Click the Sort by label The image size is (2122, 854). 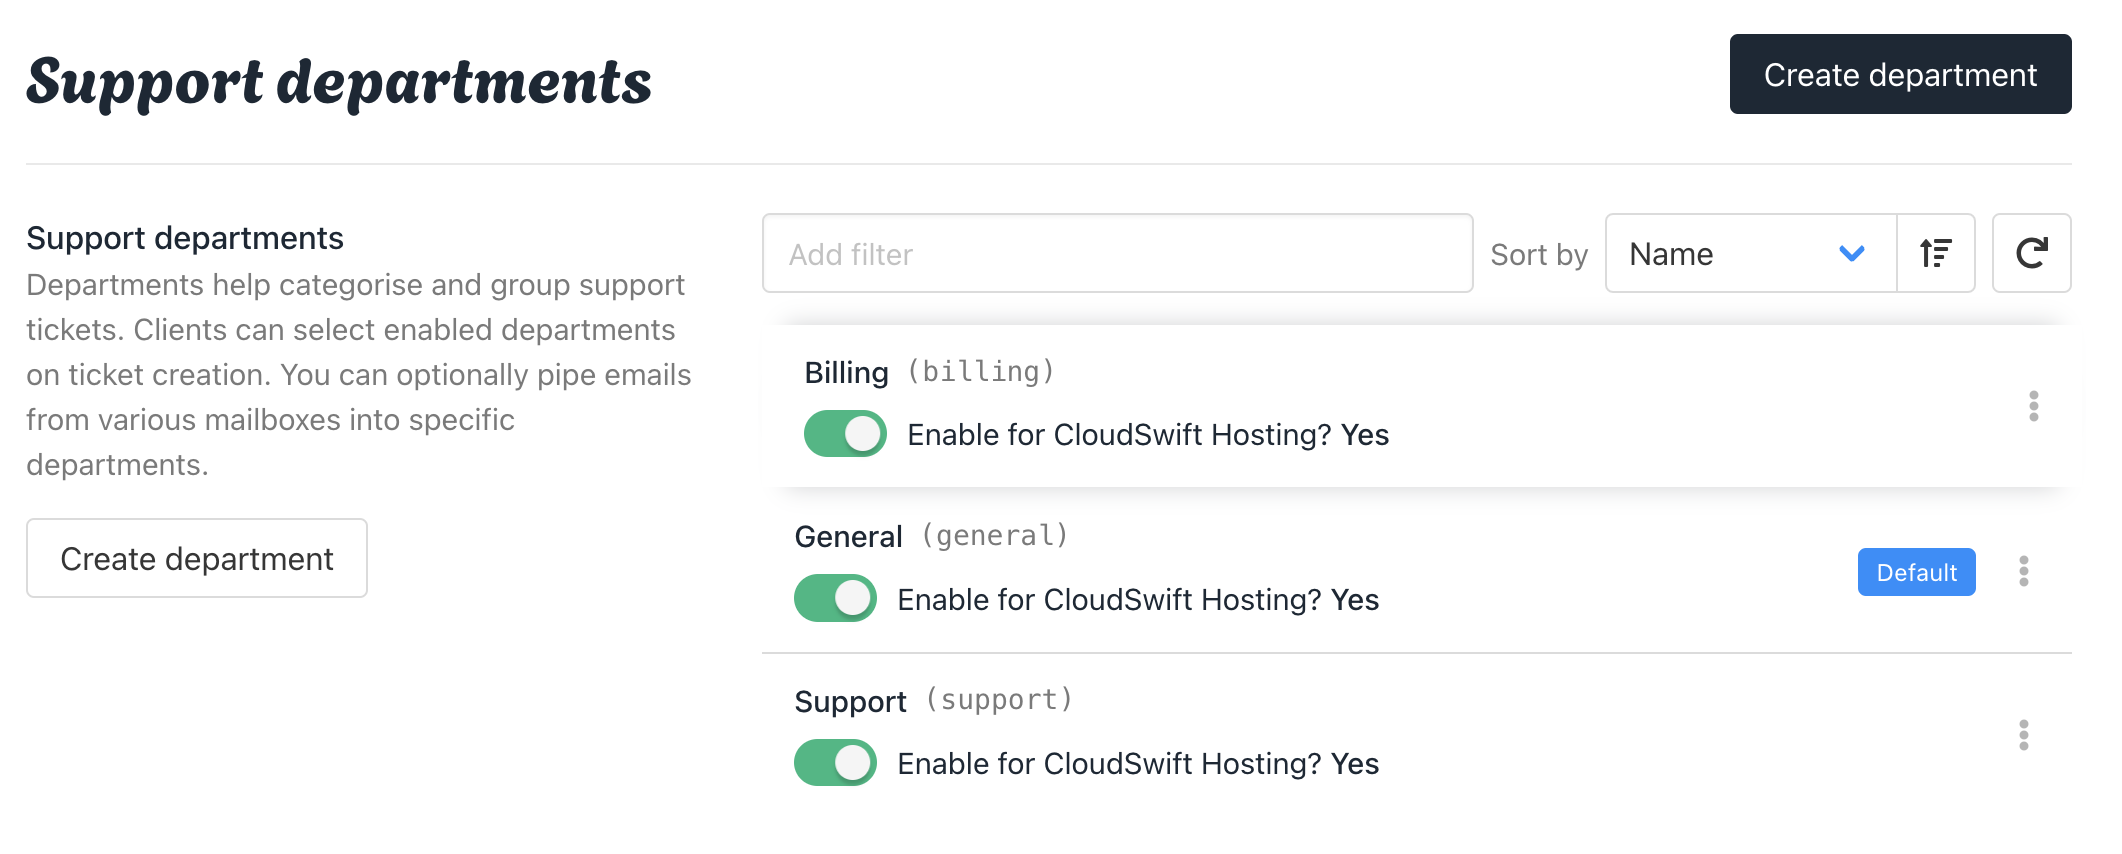coord(1538,255)
